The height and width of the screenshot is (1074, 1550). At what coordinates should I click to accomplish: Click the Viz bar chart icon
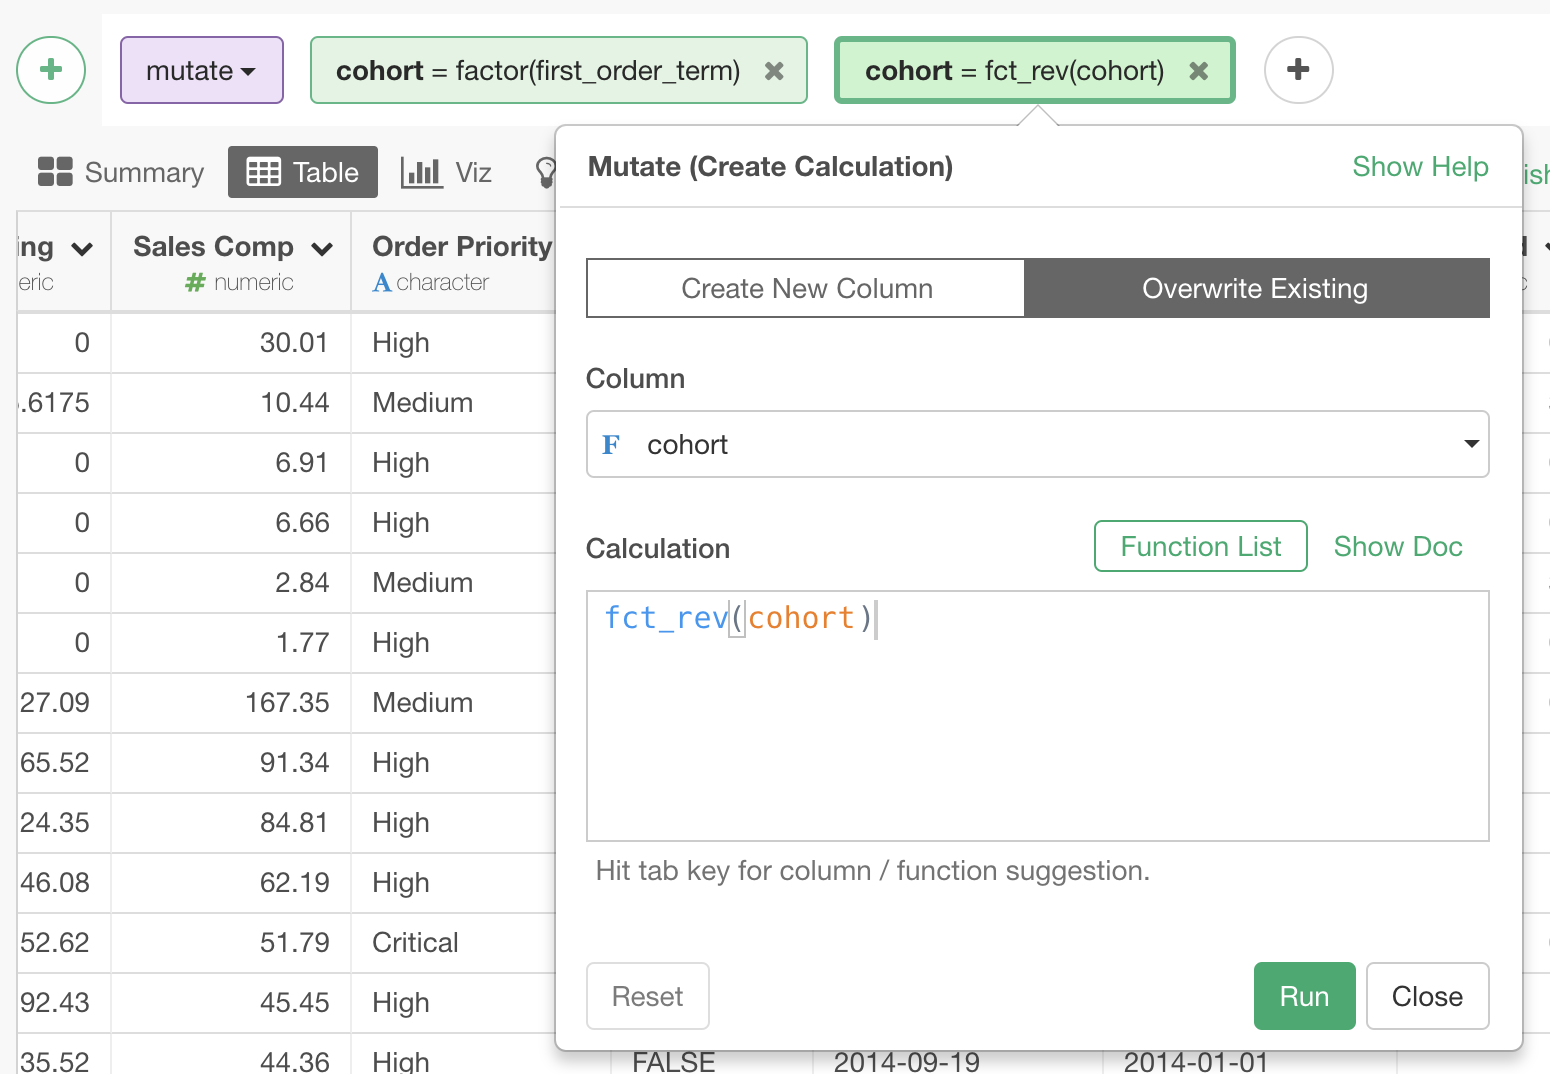[x=421, y=172]
